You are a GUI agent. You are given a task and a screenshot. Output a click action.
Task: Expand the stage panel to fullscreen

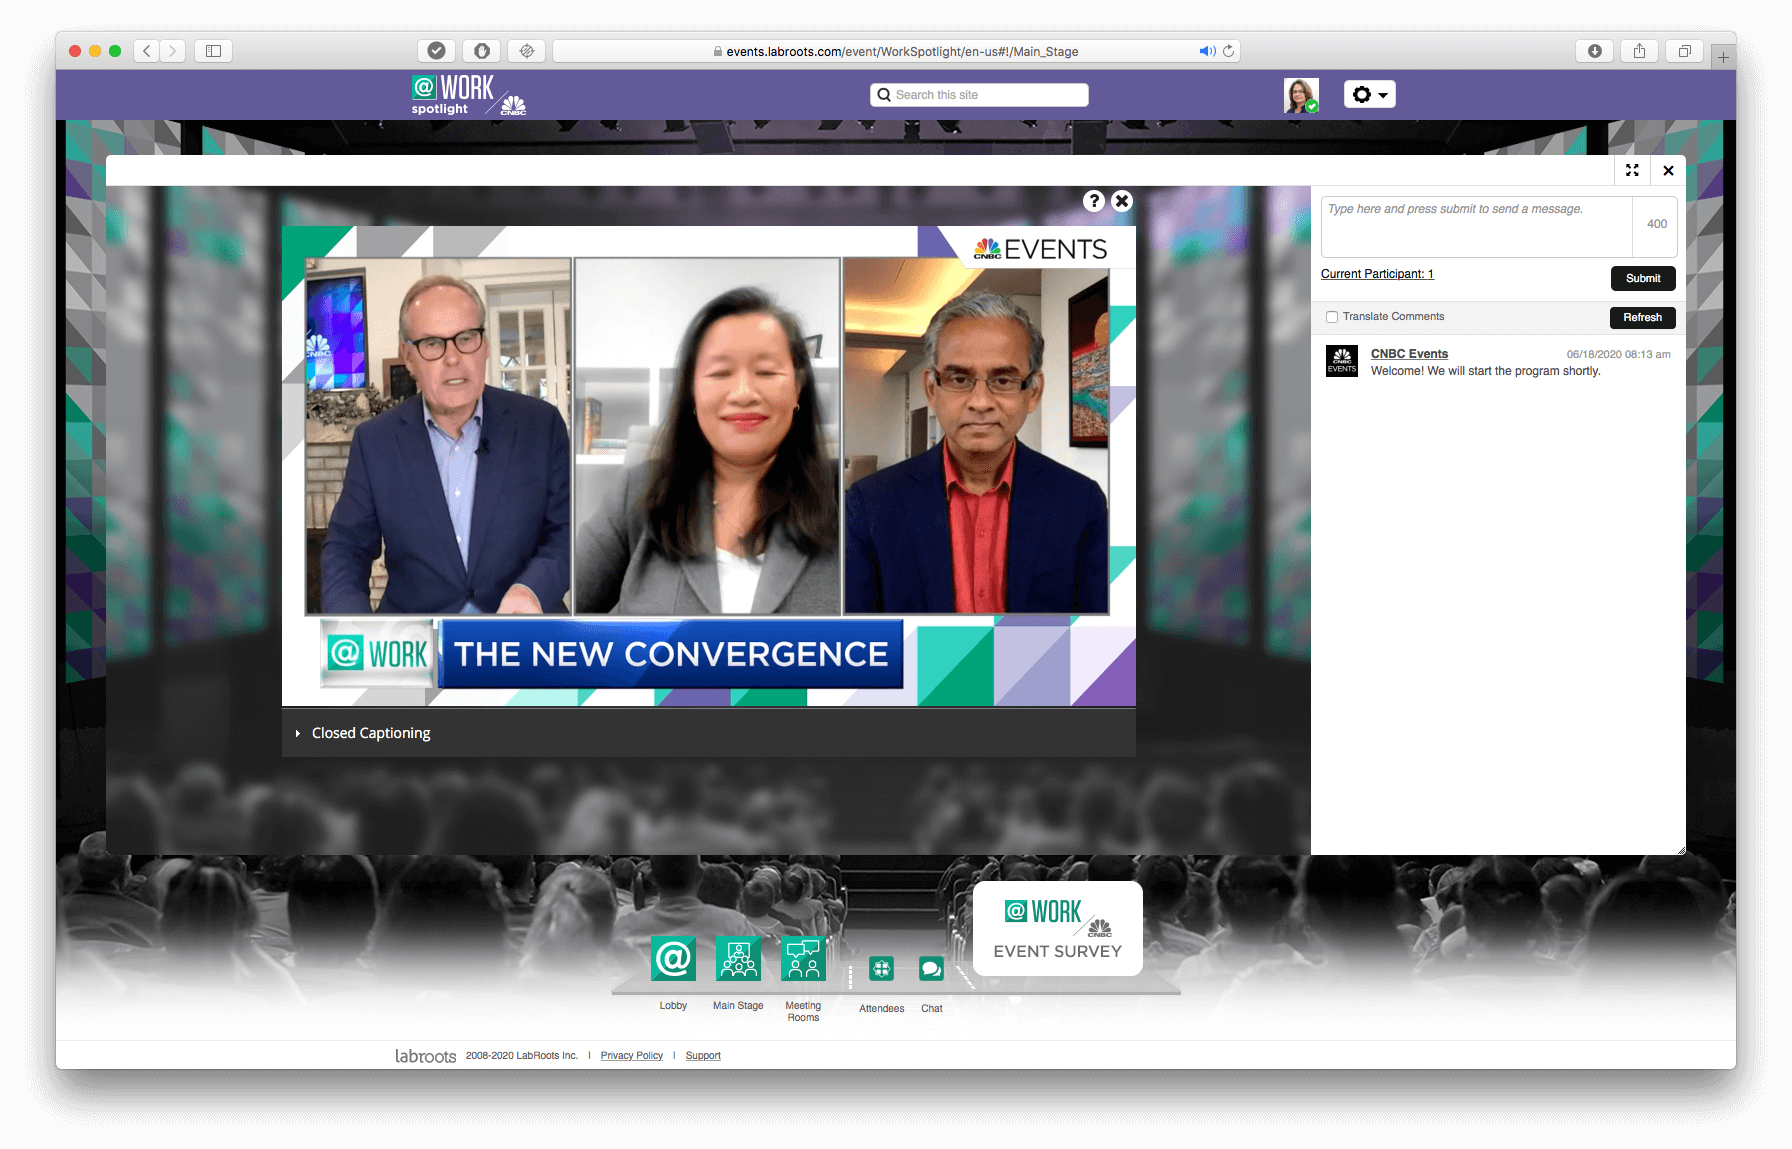(1632, 170)
